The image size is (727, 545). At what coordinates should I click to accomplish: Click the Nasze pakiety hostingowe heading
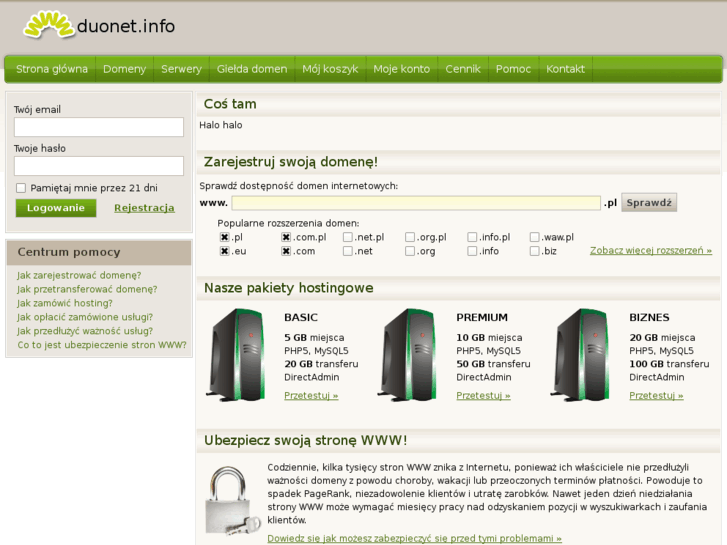[x=288, y=288]
